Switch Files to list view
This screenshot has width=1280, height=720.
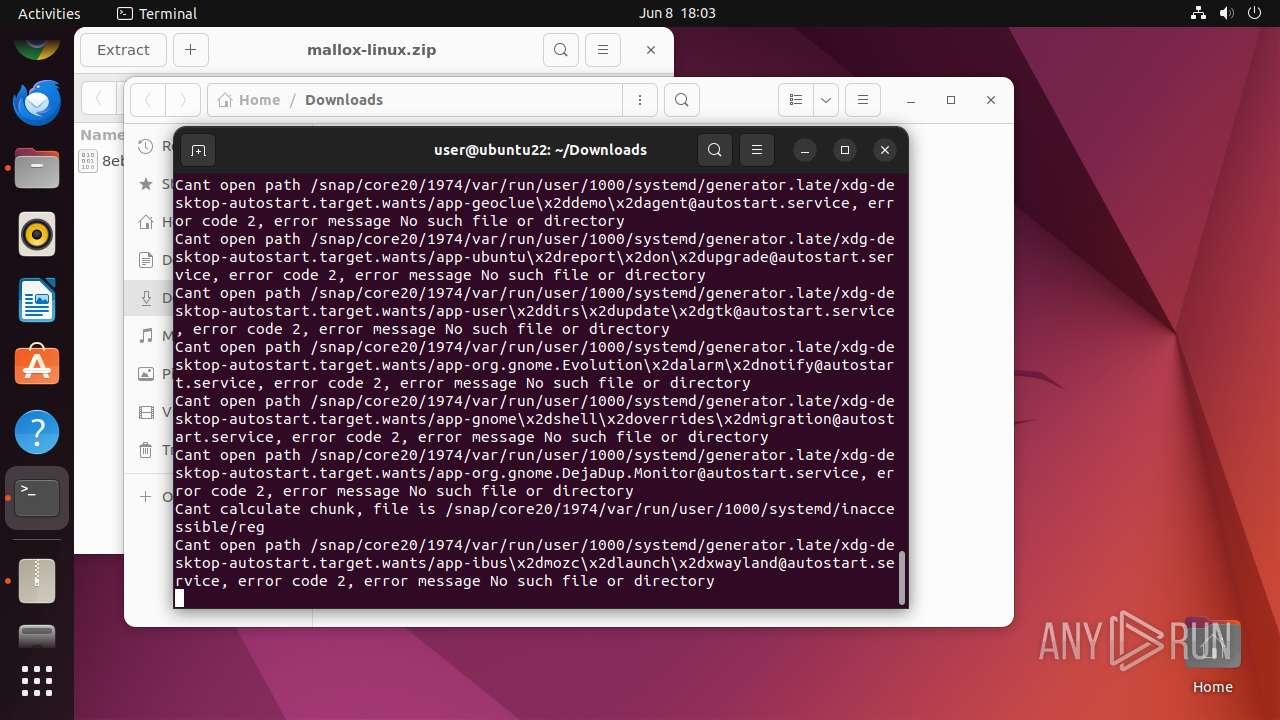796,100
